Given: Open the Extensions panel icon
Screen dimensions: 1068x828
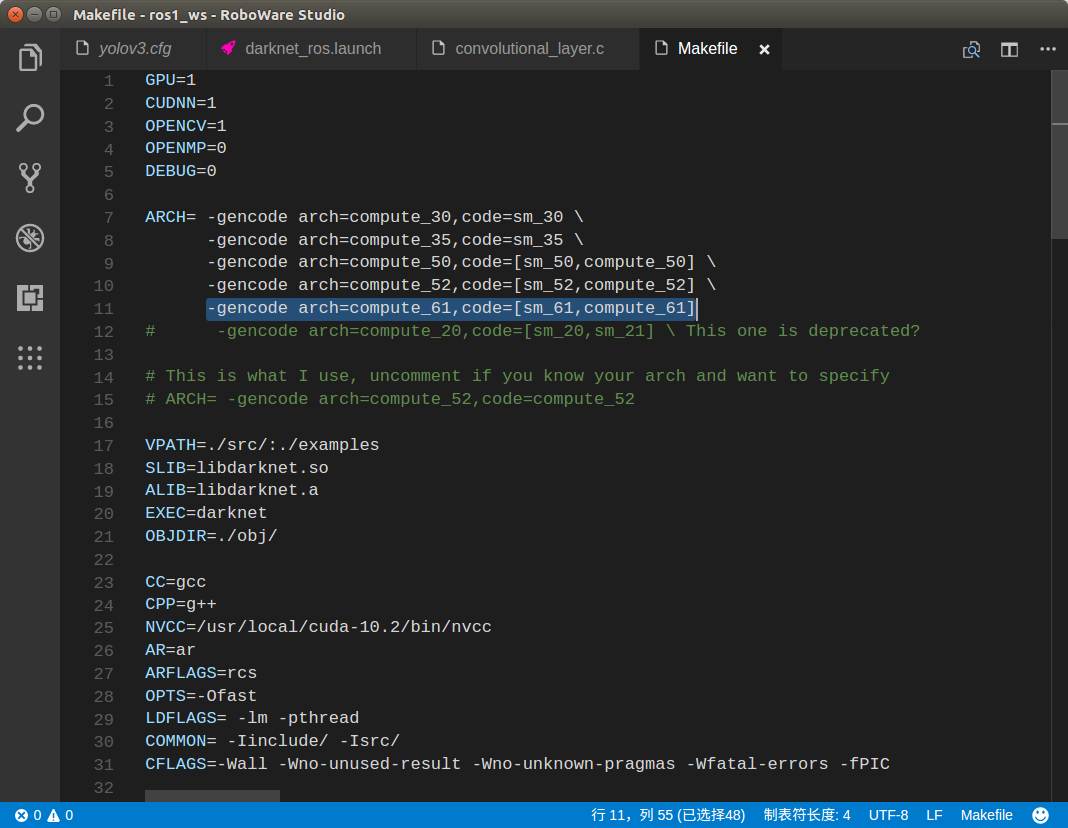Looking at the screenshot, I should tap(30, 298).
